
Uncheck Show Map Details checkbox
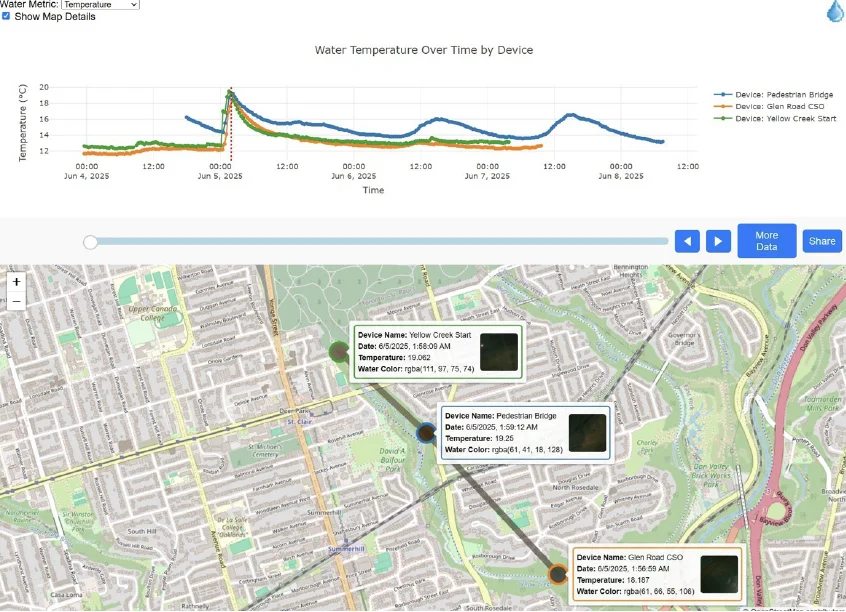pyautogui.click(x=7, y=17)
